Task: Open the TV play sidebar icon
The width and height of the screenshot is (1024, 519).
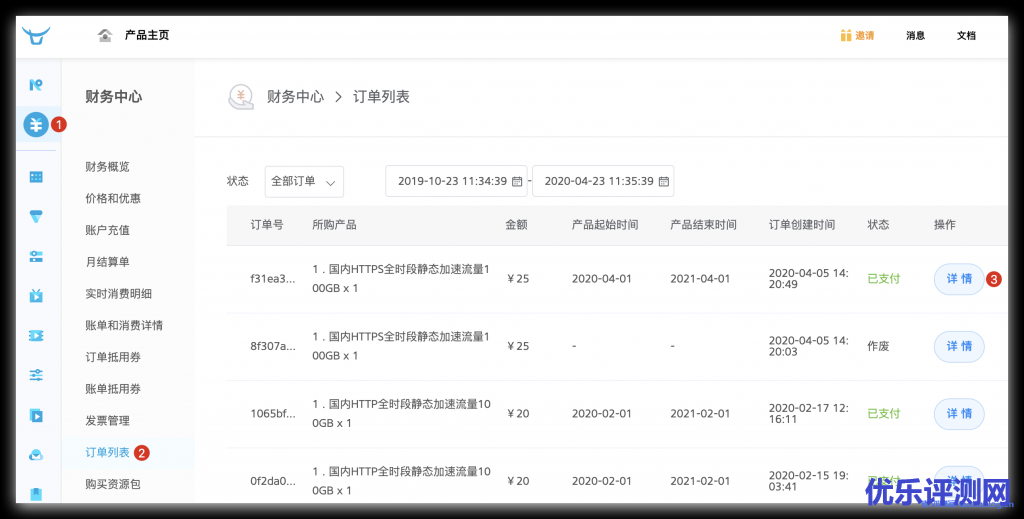Action: (36, 296)
